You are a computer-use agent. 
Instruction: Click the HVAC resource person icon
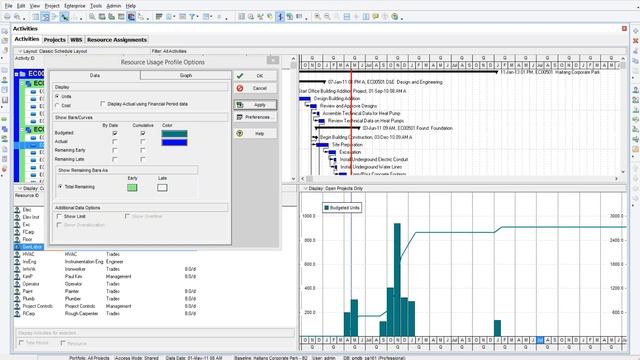pyautogui.click(x=17, y=254)
